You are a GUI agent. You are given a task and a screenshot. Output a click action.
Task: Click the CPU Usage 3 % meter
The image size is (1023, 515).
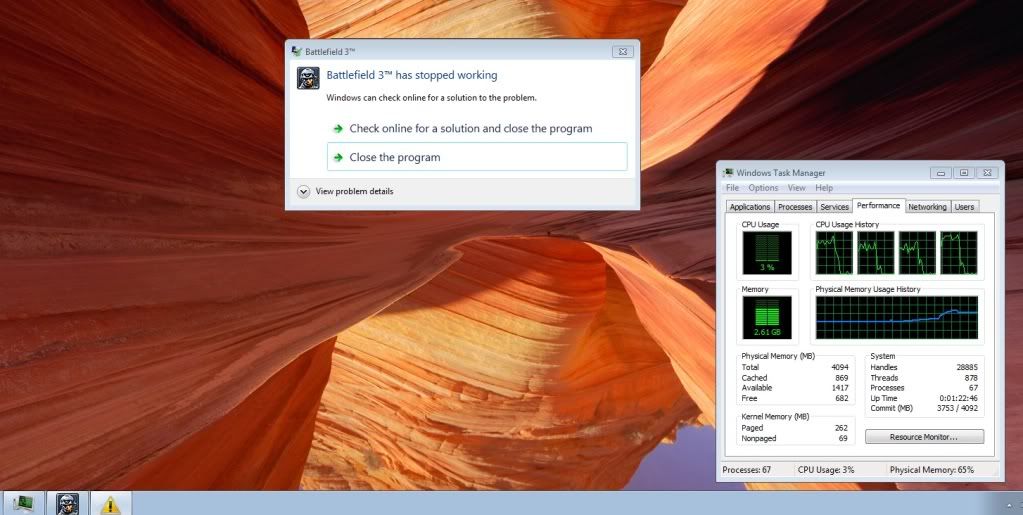[x=767, y=253]
